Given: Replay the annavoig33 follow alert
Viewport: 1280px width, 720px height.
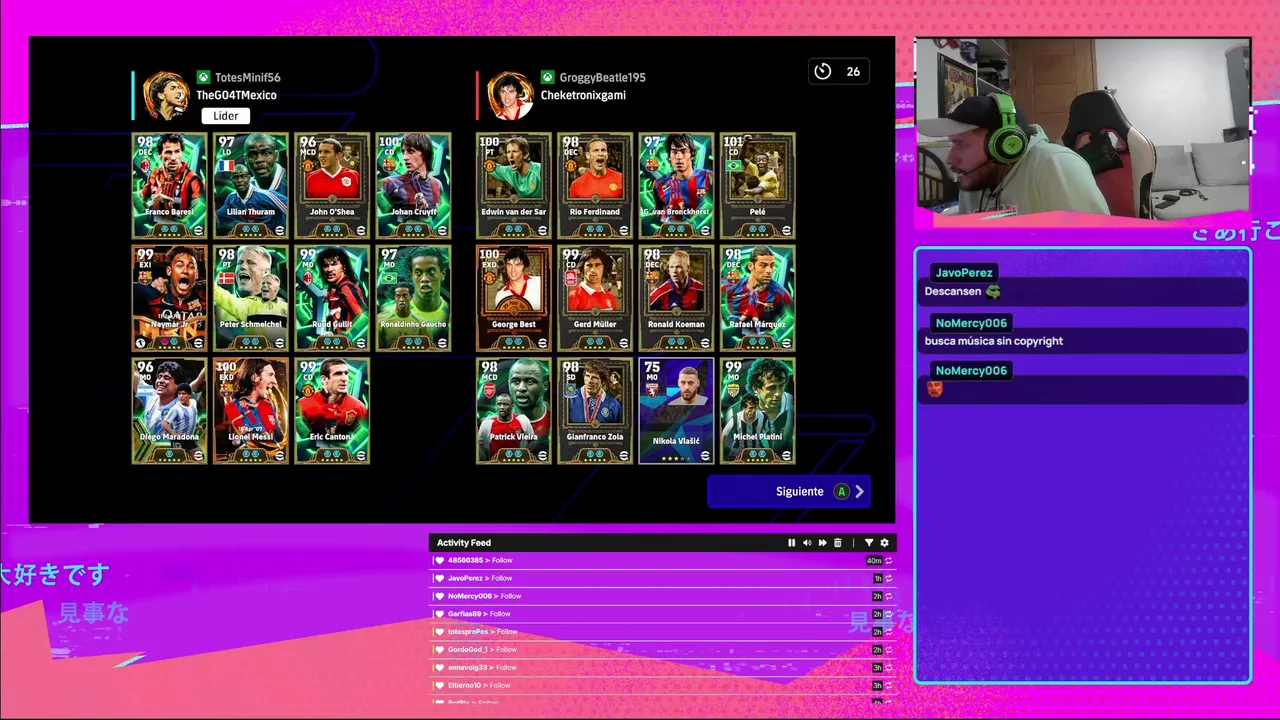Looking at the screenshot, I should [x=888, y=668].
